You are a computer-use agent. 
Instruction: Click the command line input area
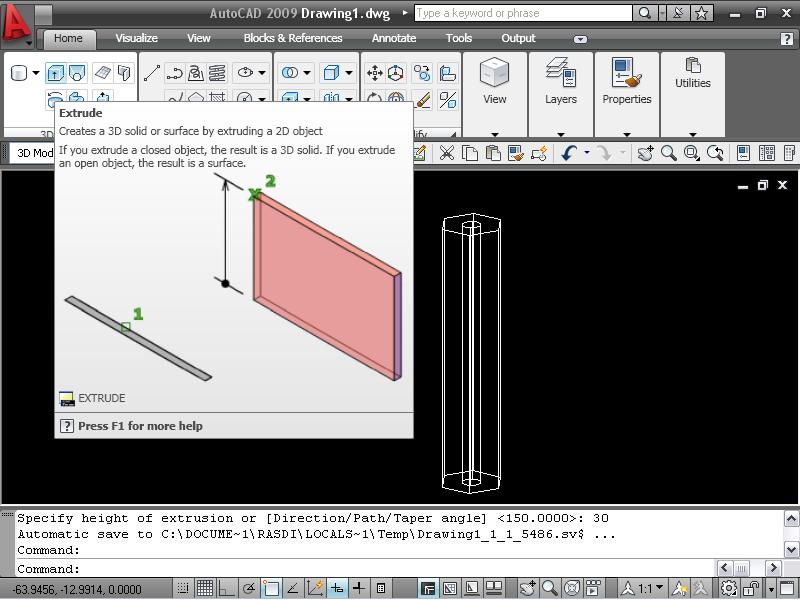tap(365, 569)
